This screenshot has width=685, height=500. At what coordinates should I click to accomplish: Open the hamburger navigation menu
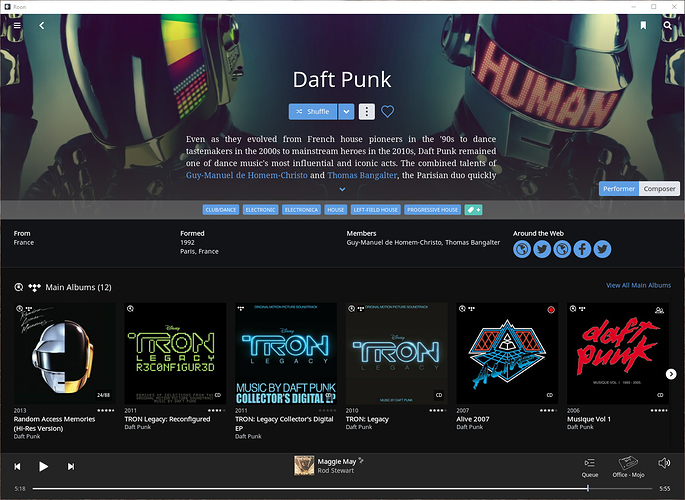tap(17, 25)
